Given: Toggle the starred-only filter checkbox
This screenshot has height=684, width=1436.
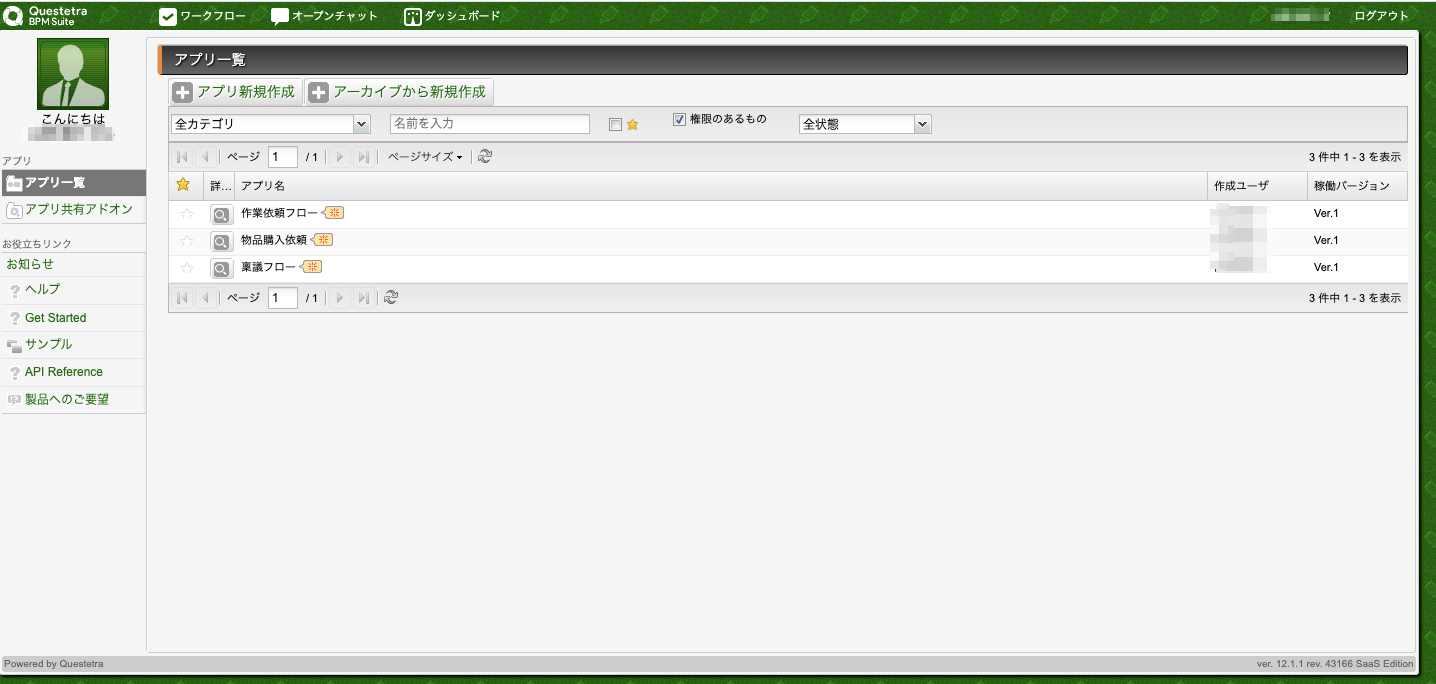Looking at the screenshot, I should tap(615, 125).
